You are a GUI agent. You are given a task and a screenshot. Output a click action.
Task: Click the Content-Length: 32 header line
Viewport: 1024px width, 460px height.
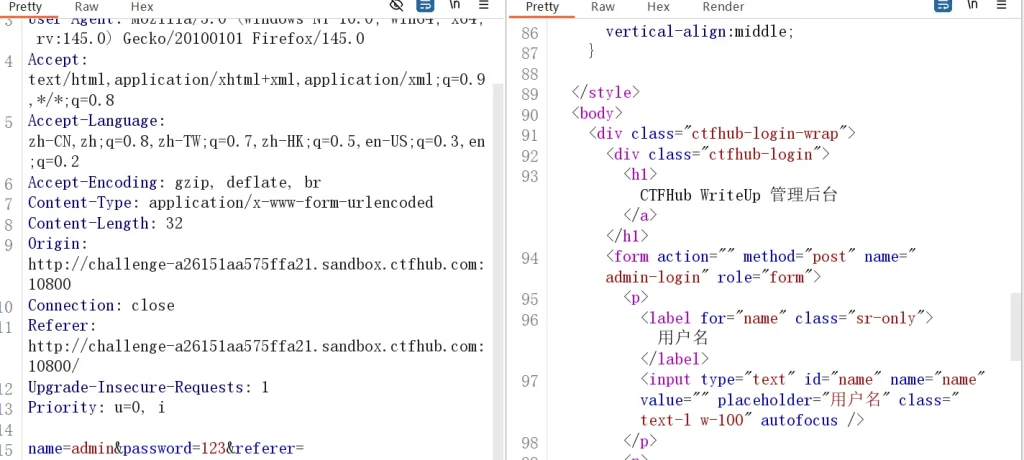coord(105,223)
